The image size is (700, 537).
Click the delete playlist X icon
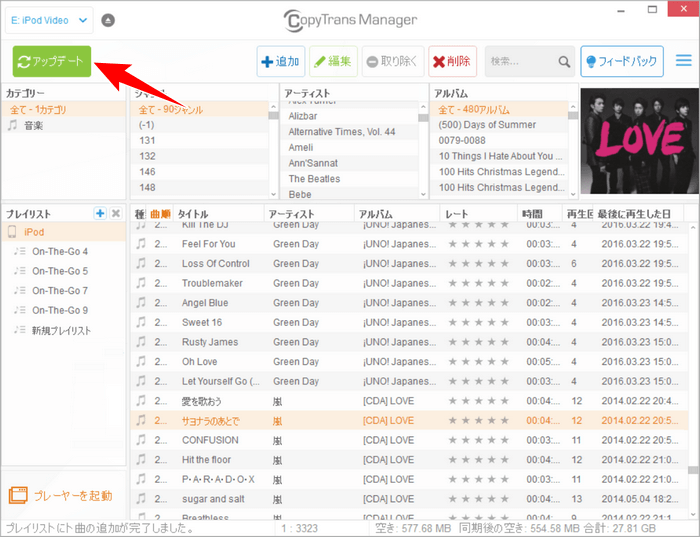pyautogui.click(x=116, y=213)
